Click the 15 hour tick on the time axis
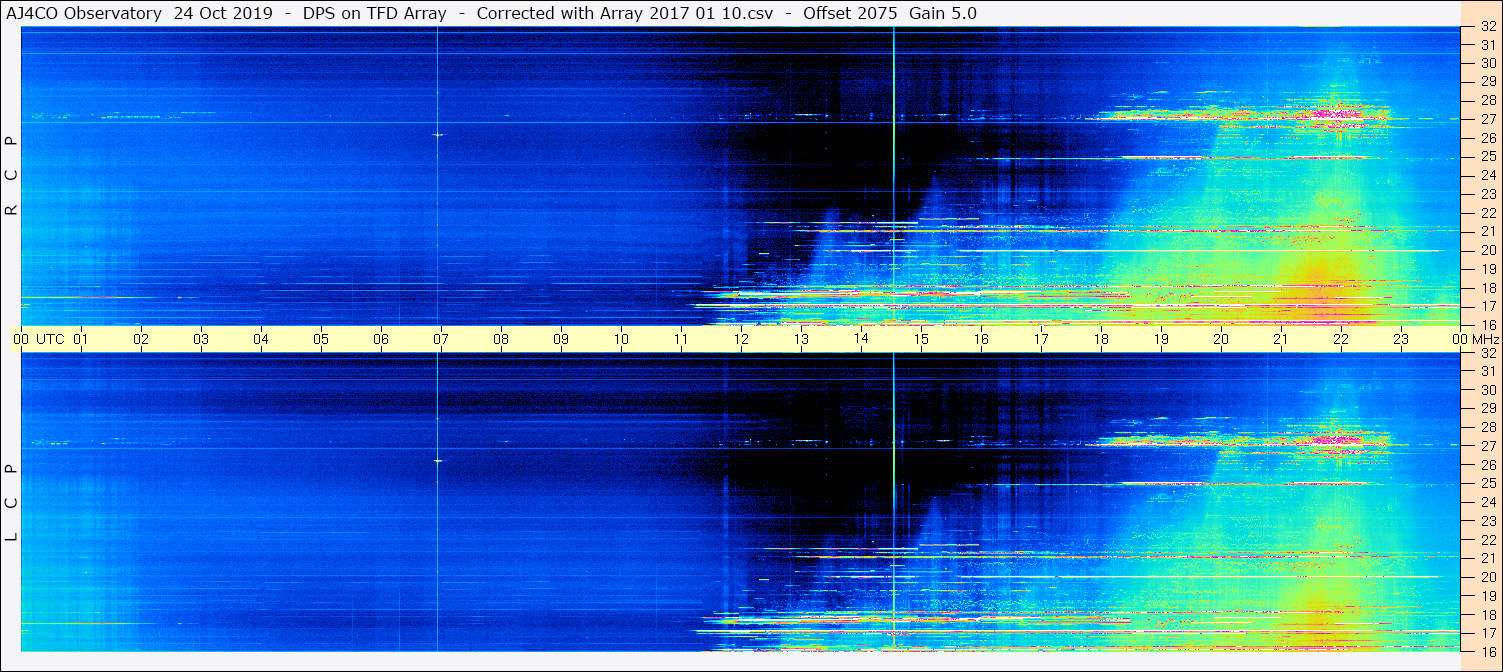Screen dimensions: 1503x672 coord(921,339)
